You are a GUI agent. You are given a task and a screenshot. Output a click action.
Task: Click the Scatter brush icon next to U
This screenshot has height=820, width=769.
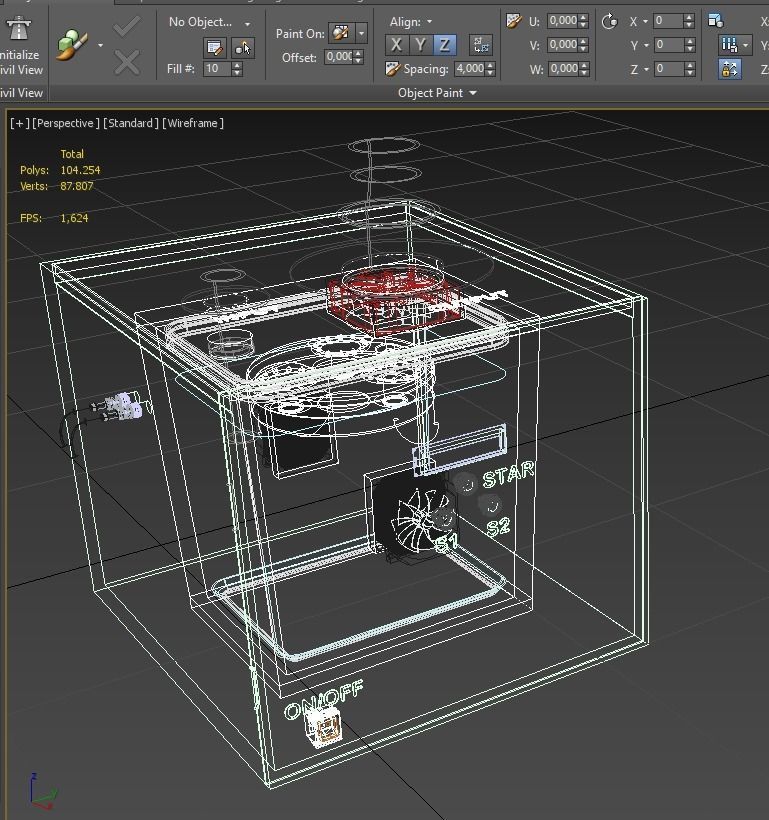coord(514,21)
